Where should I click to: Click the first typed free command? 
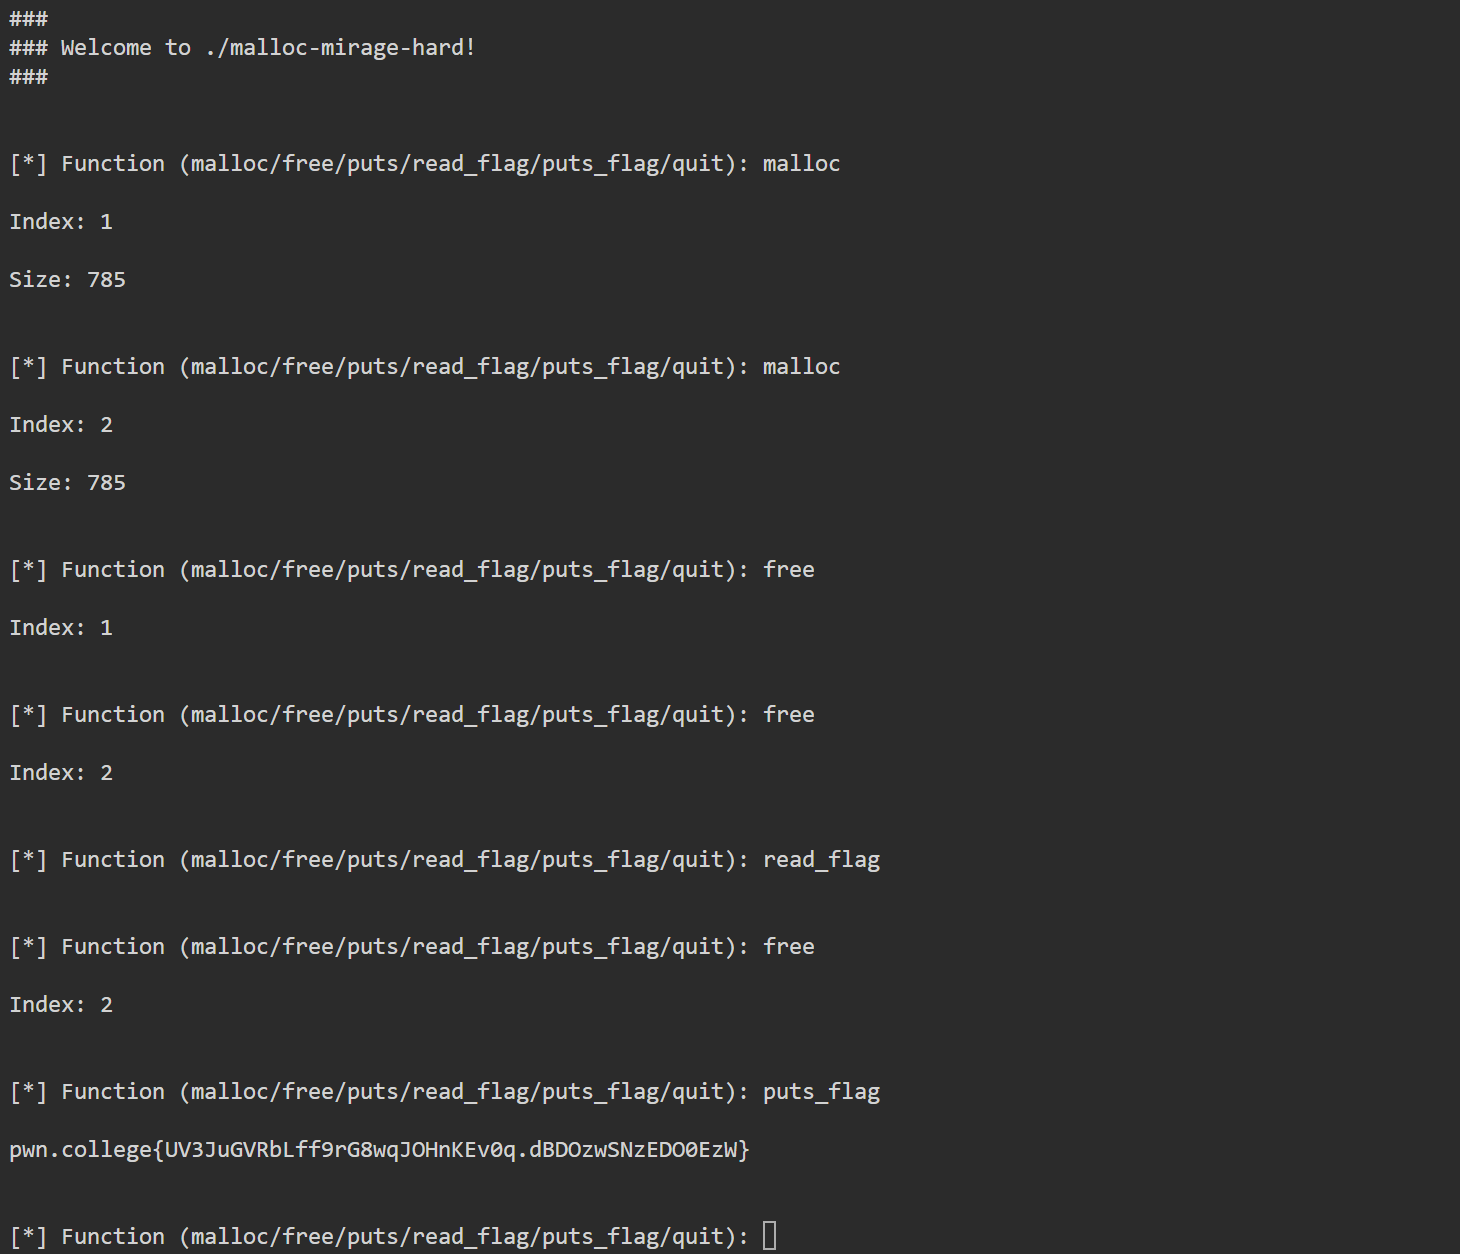point(788,570)
